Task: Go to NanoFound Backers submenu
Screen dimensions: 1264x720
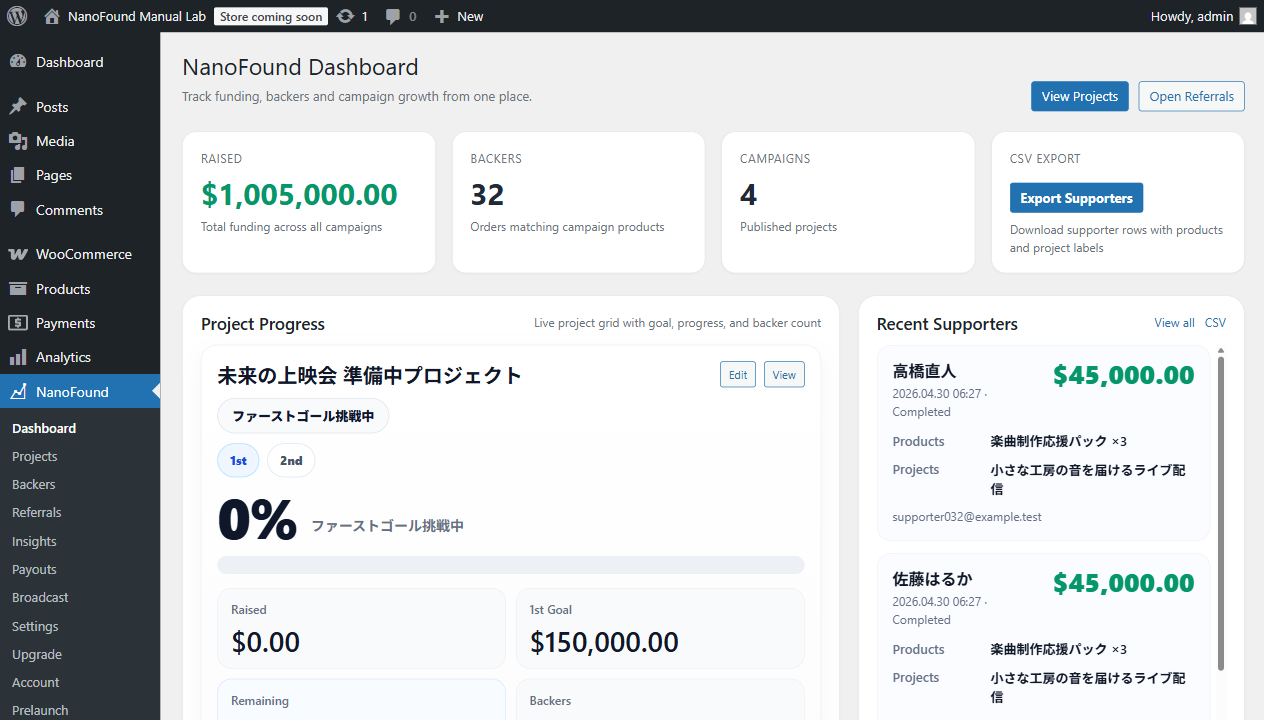Action: click(34, 484)
